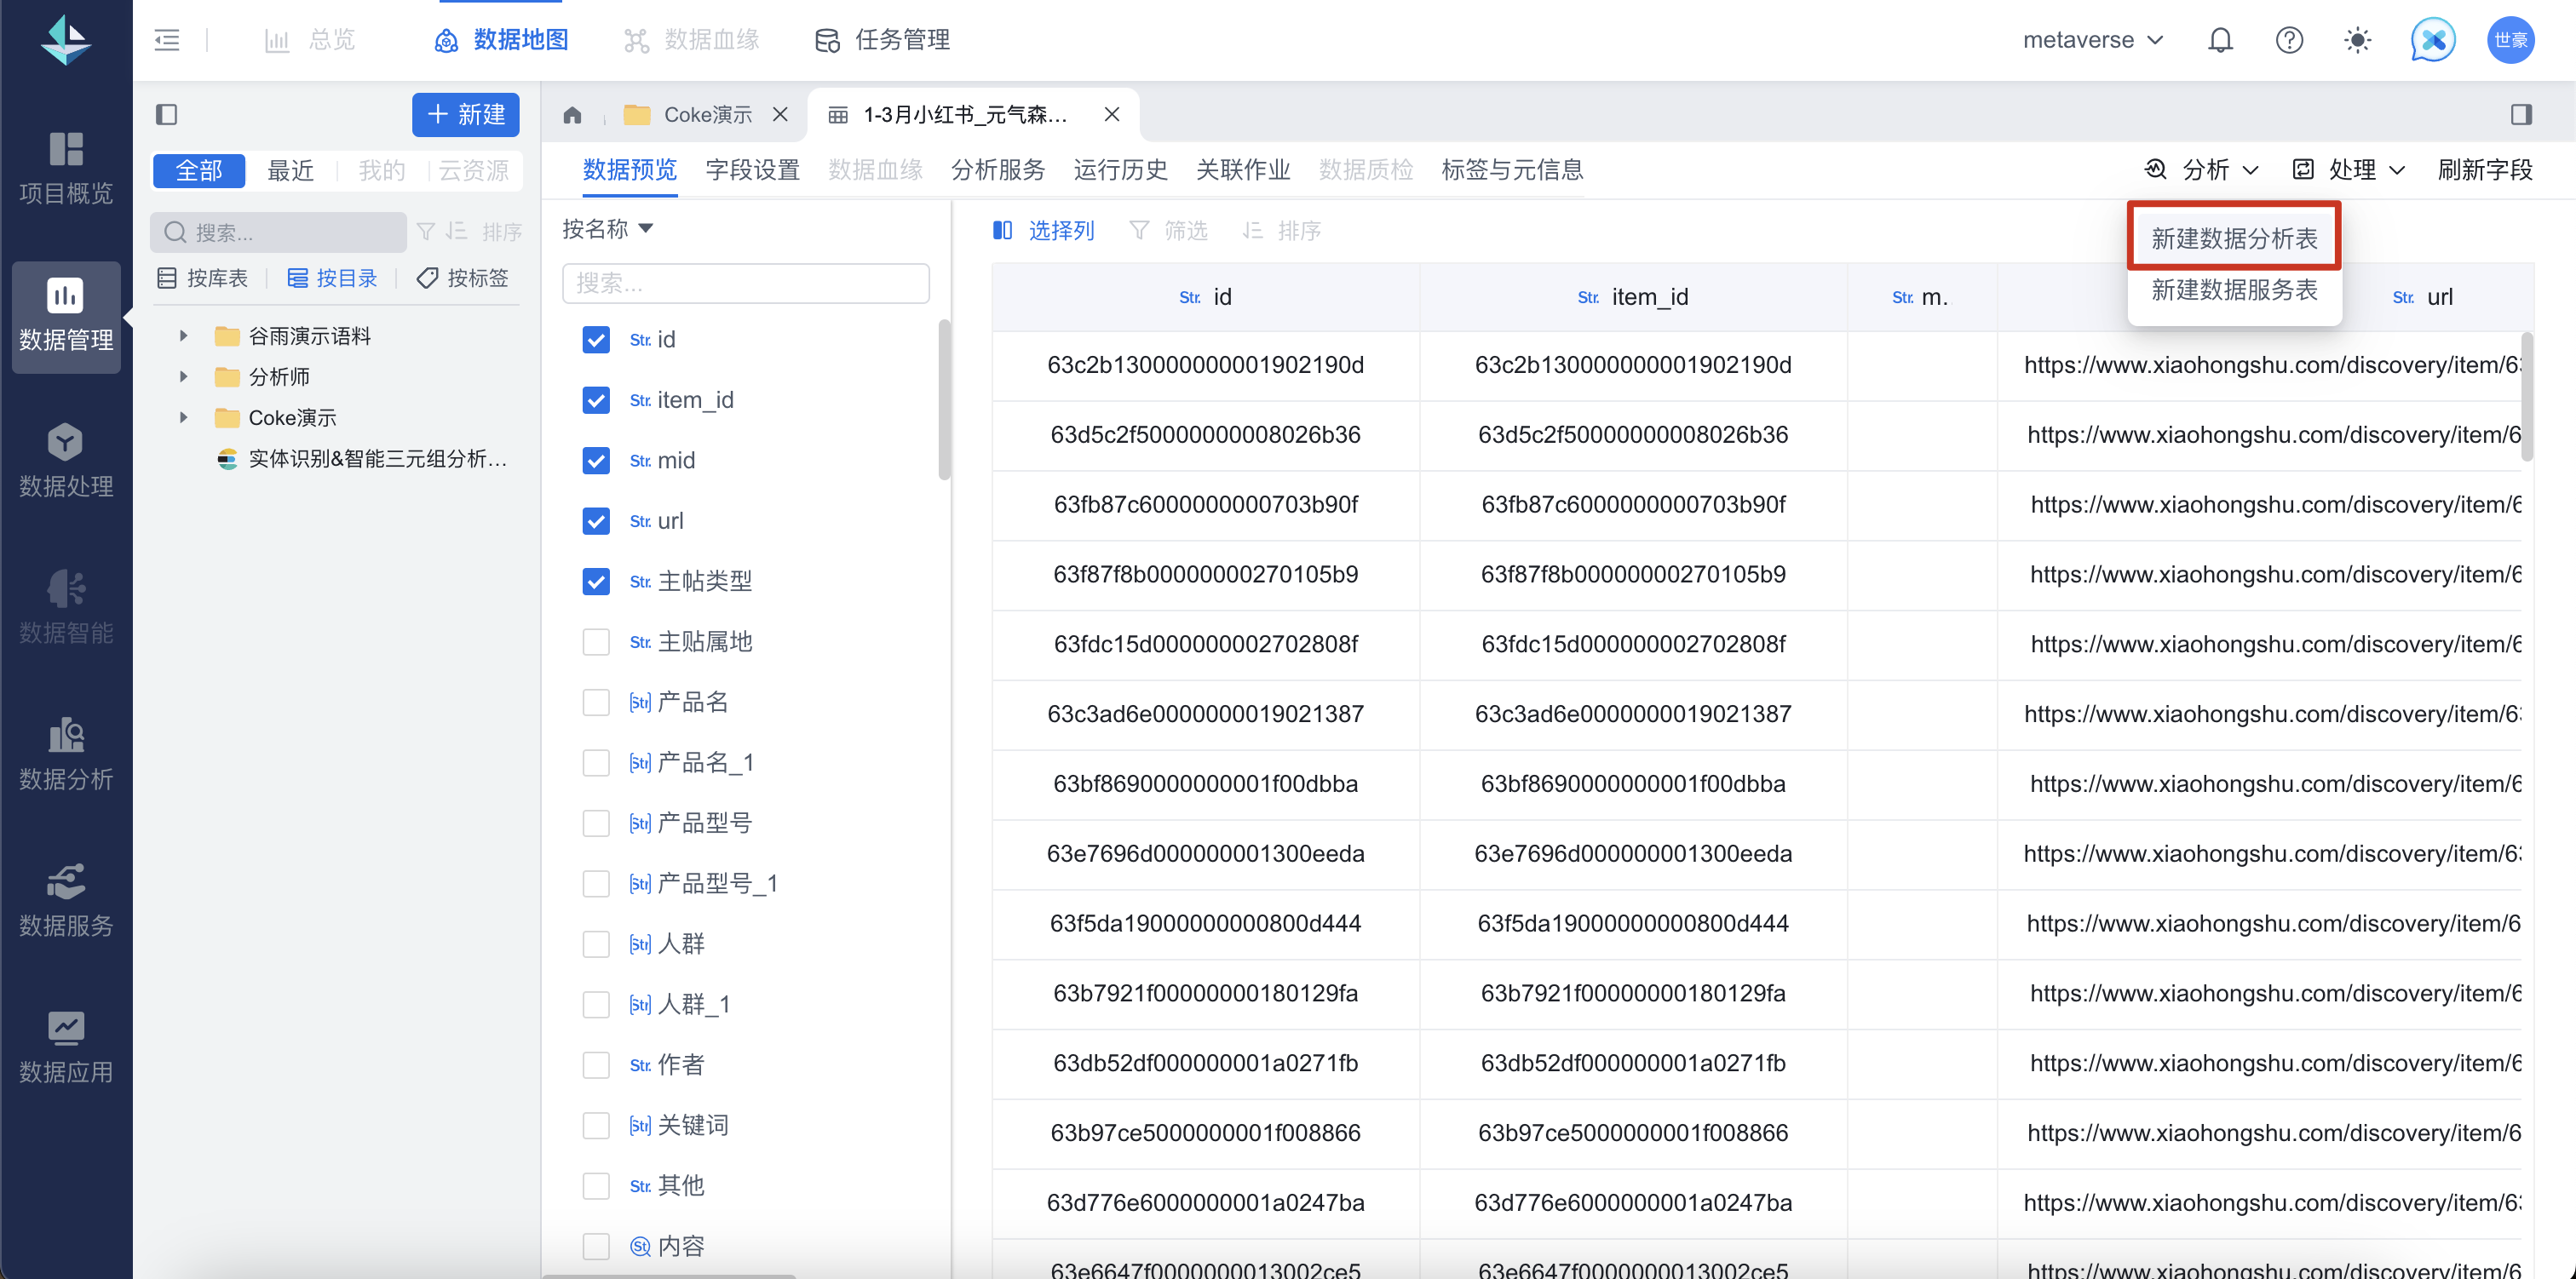Image resolution: width=2576 pixels, height=1279 pixels.
Task: Click the 新建 button
Action: (466, 114)
